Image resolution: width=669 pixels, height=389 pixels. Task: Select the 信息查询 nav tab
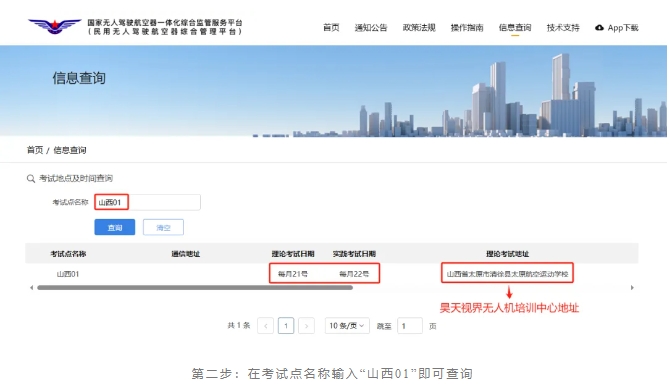[x=515, y=28]
